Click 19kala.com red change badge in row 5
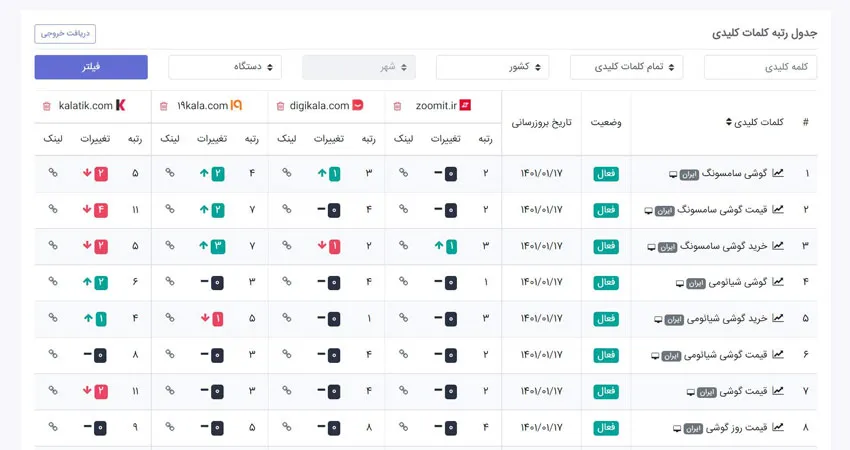The width and height of the screenshot is (850, 450). click(217, 319)
